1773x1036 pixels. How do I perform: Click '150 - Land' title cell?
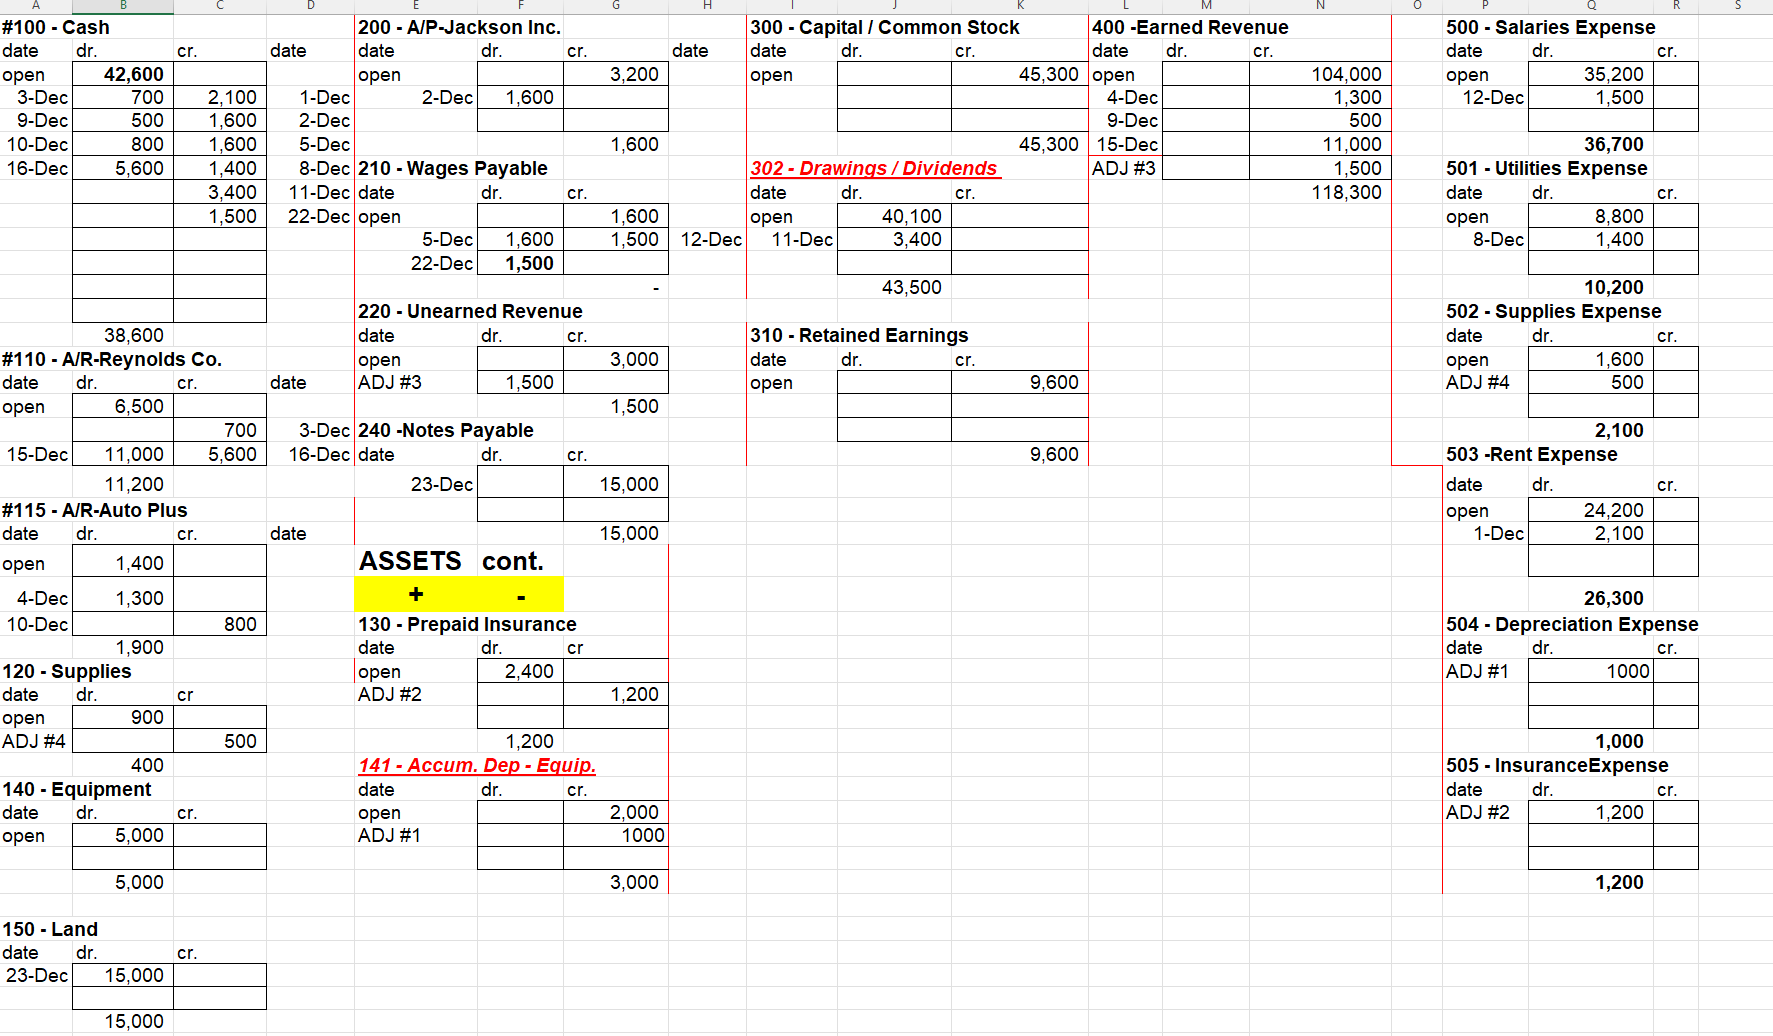50,929
